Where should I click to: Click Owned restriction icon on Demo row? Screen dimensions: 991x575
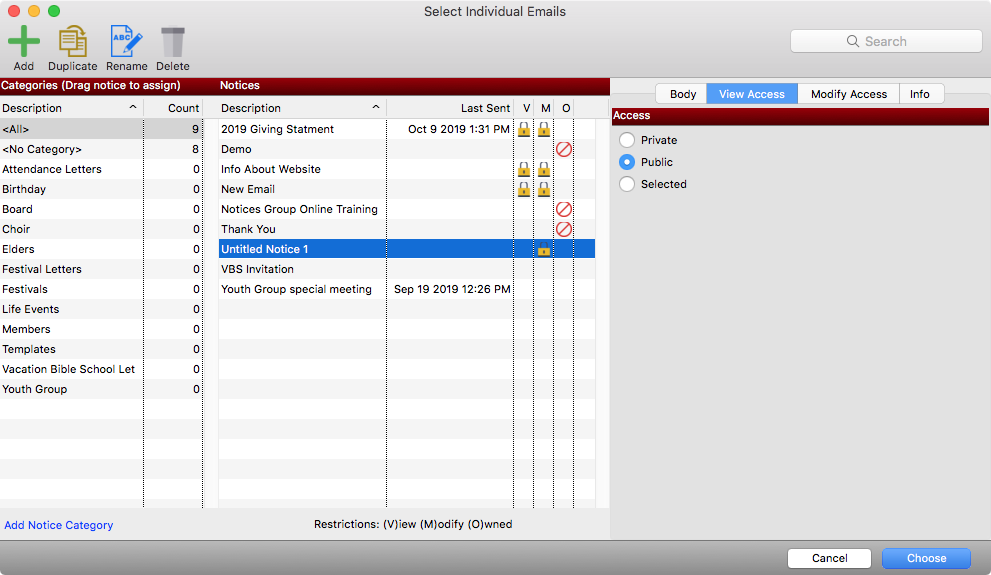[x=563, y=149]
